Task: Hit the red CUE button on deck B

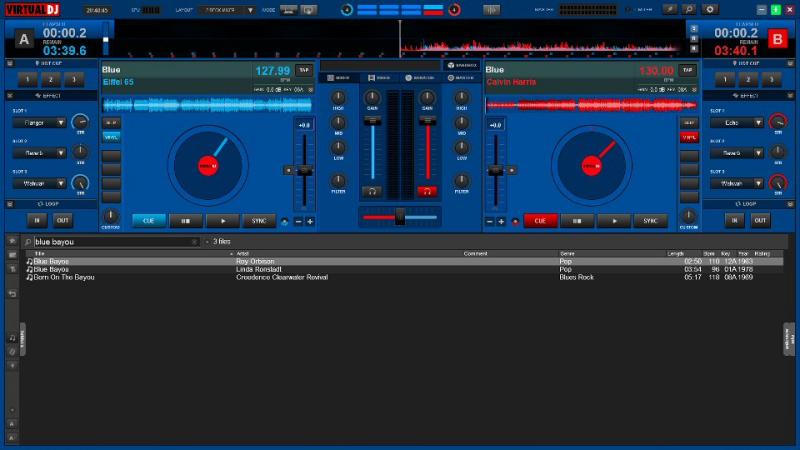Action: (x=540, y=221)
